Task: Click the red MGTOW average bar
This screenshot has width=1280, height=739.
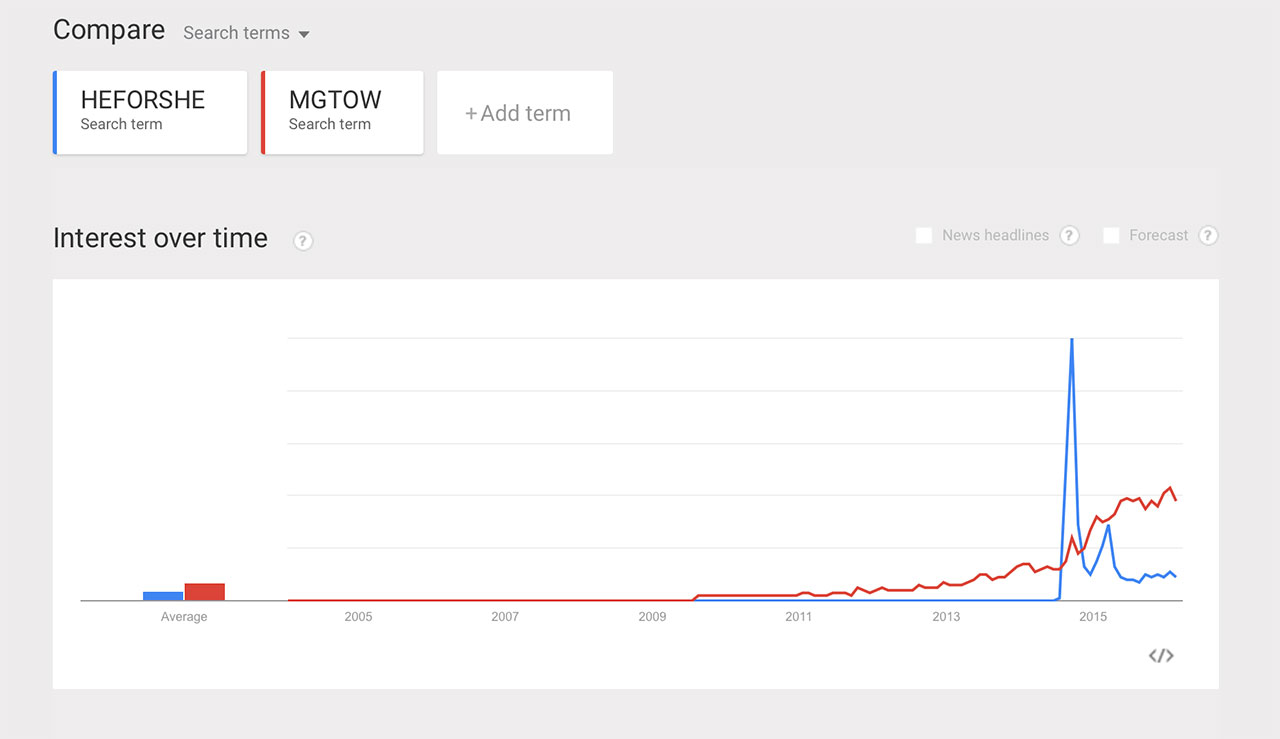Action: point(204,591)
